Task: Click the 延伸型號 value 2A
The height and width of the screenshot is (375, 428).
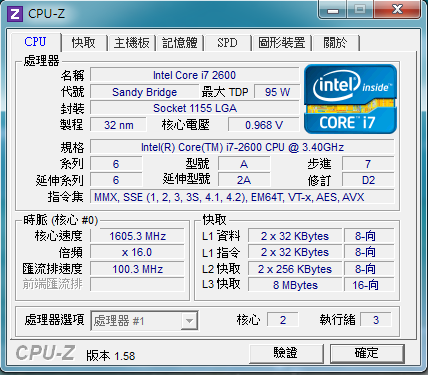Action: [x=244, y=180]
